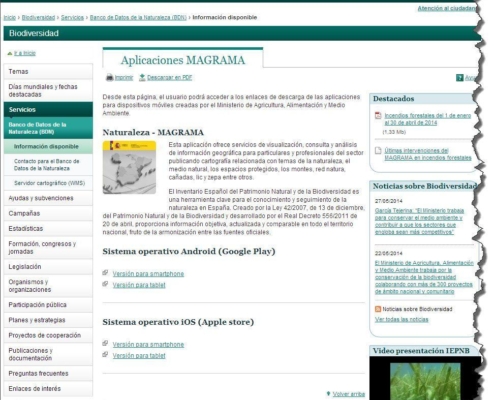Open Preguntas frecuentes menu item
This screenshot has width=495, height=400.
(48, 373)
